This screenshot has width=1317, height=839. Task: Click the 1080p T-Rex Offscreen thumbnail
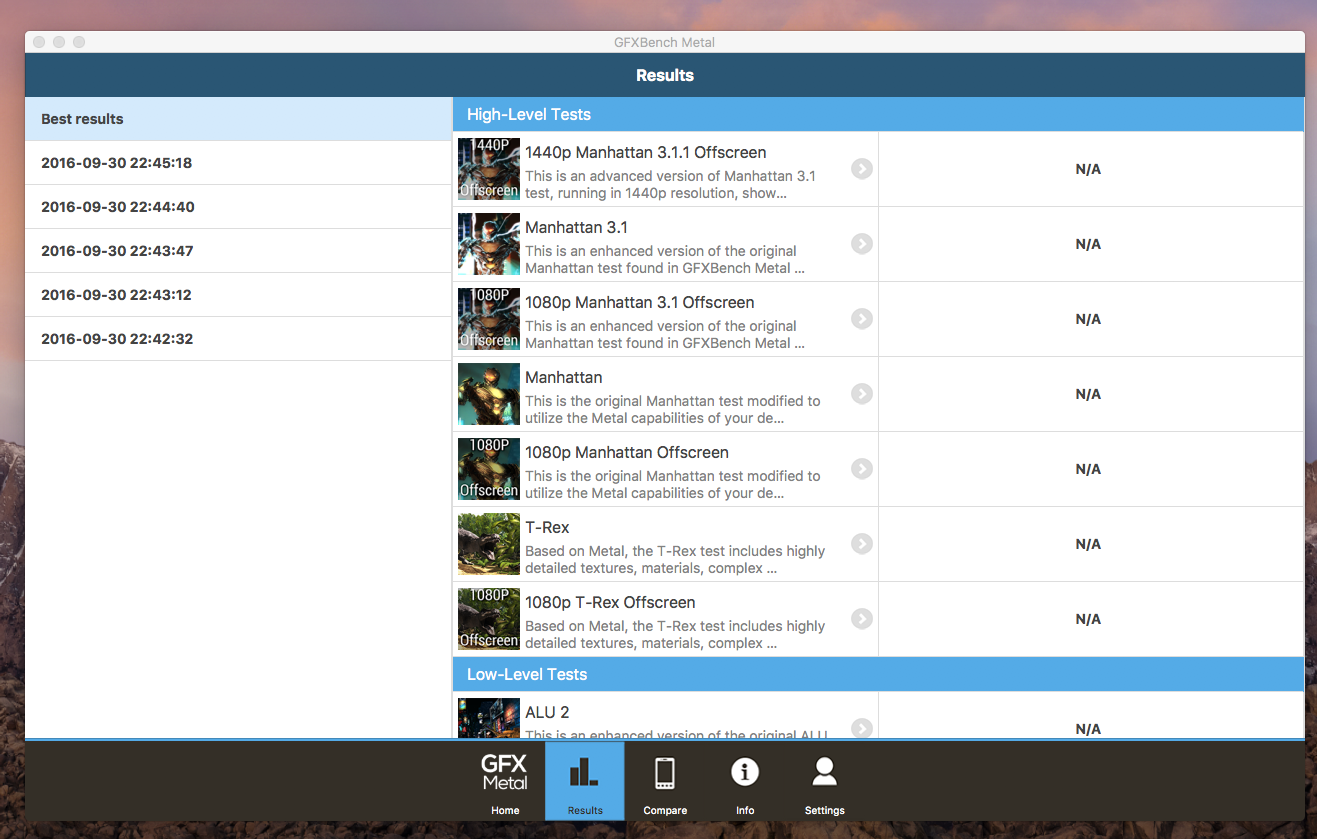point(489,619)
